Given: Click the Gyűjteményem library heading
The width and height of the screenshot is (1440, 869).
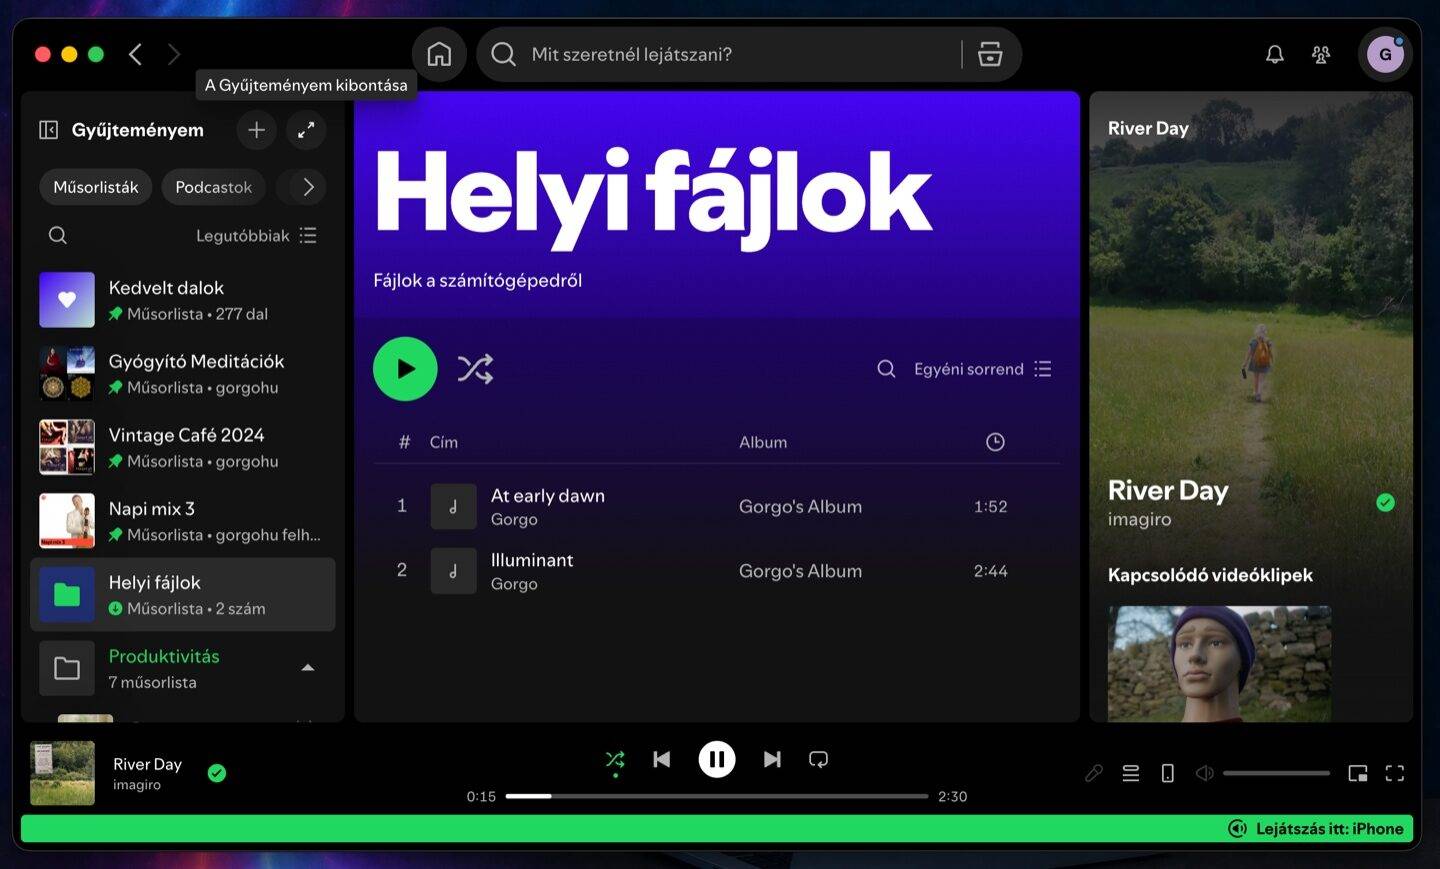Looking at the screenshot, I should point(138,130).
